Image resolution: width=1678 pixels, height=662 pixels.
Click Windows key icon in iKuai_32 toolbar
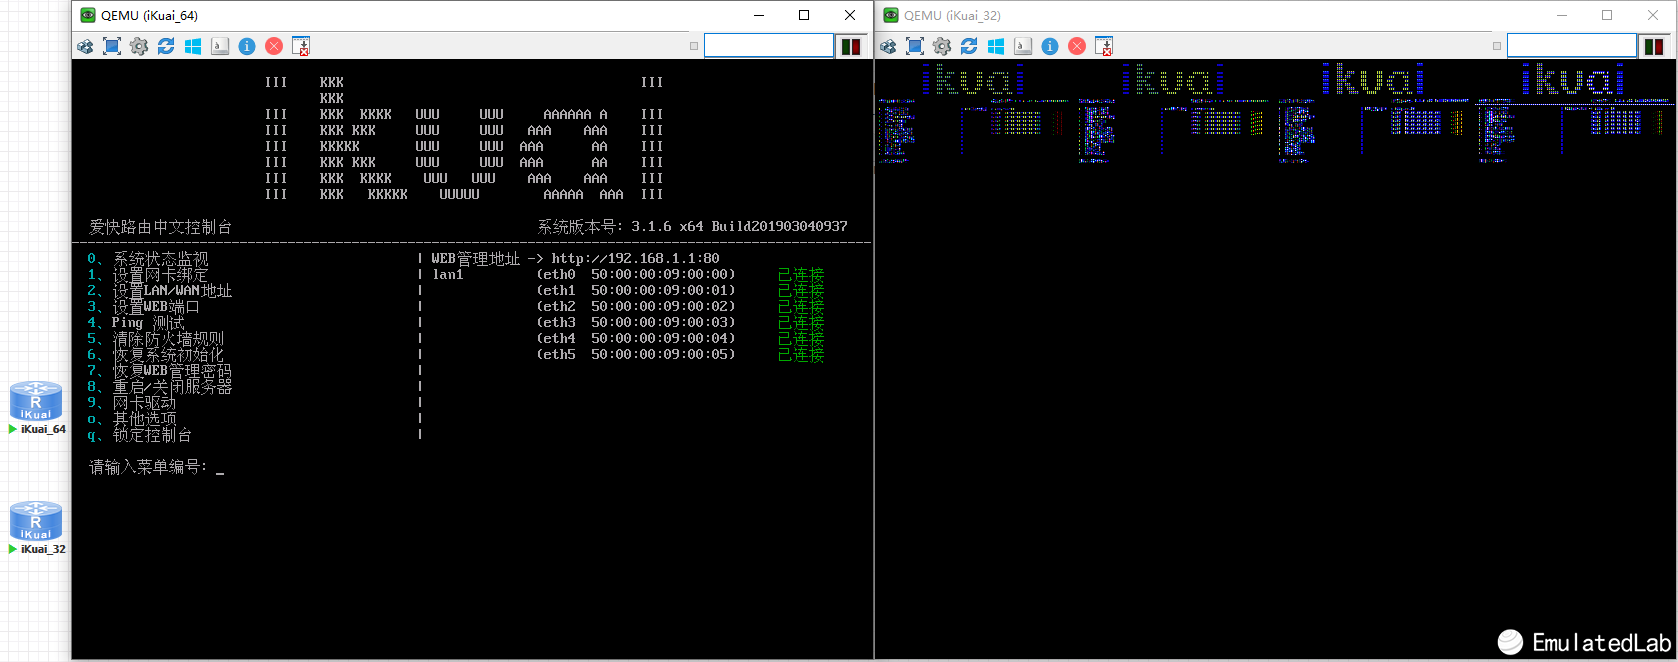coord(996,46)
